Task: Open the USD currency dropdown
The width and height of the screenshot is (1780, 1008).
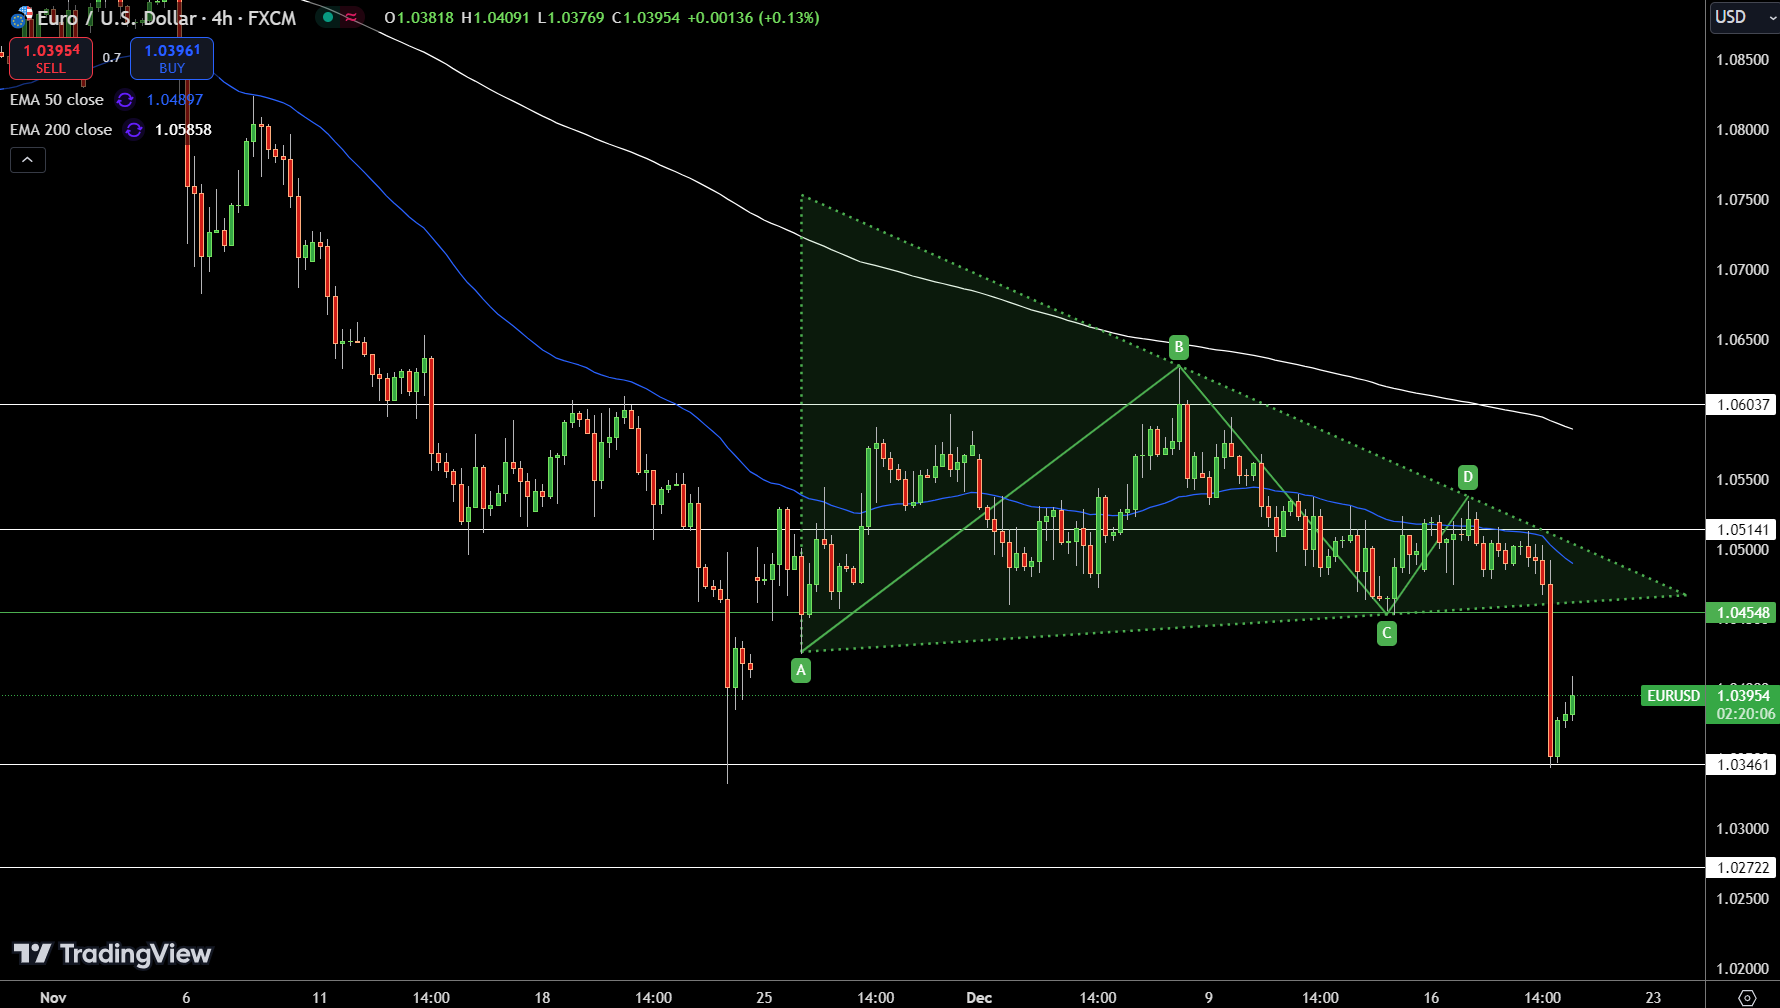Action: coord(1745,17)
